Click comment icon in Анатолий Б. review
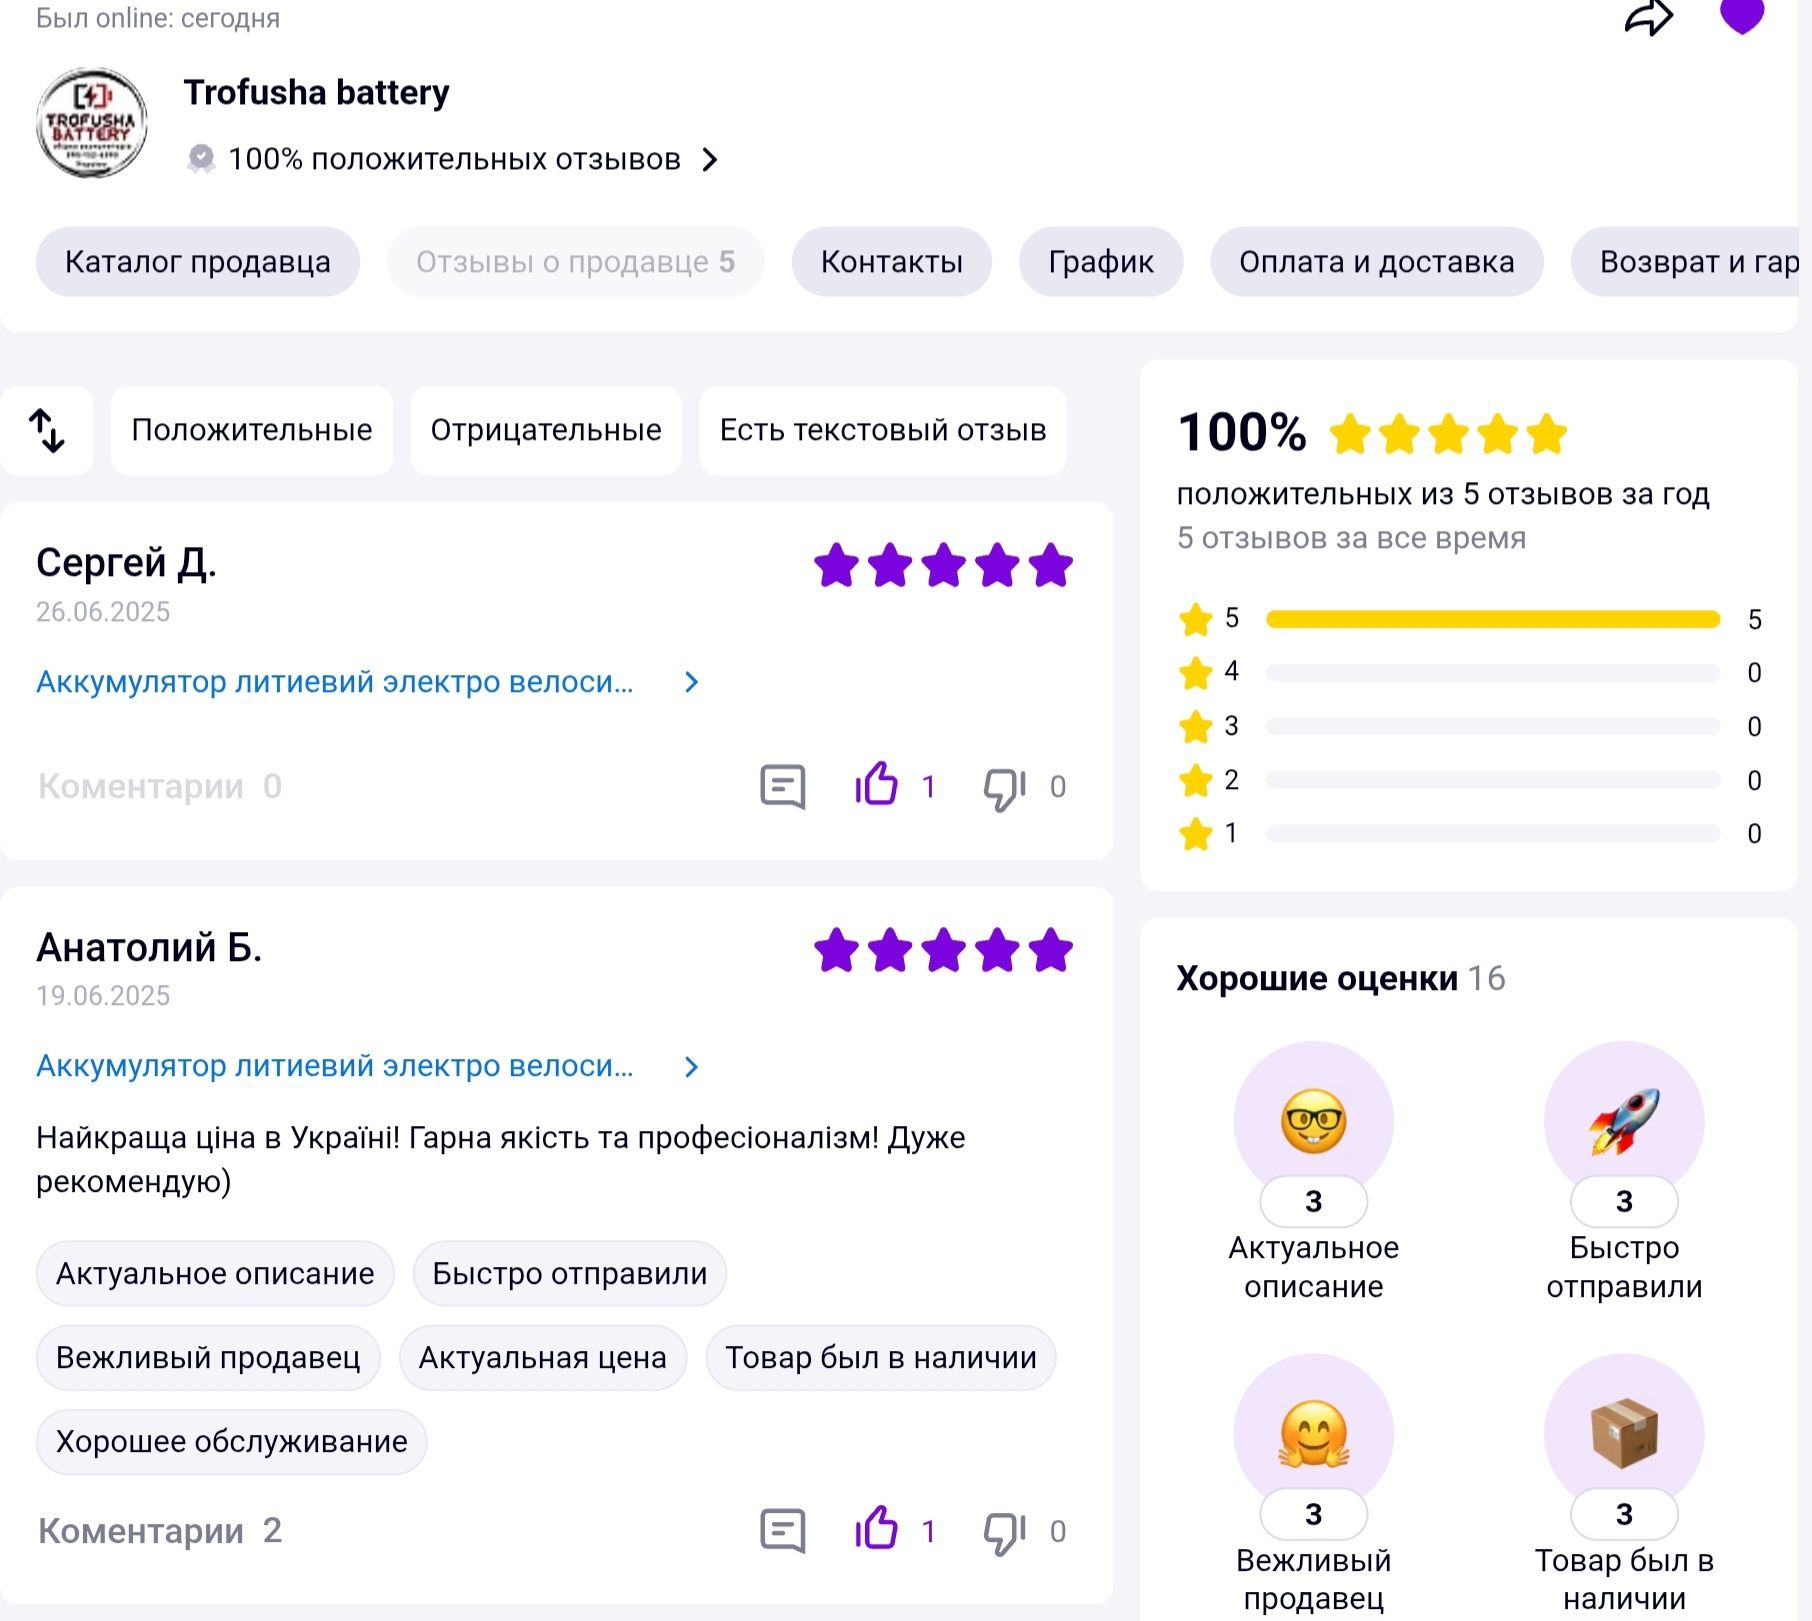1812x1621 pixels. click(x=783, y=1531)
